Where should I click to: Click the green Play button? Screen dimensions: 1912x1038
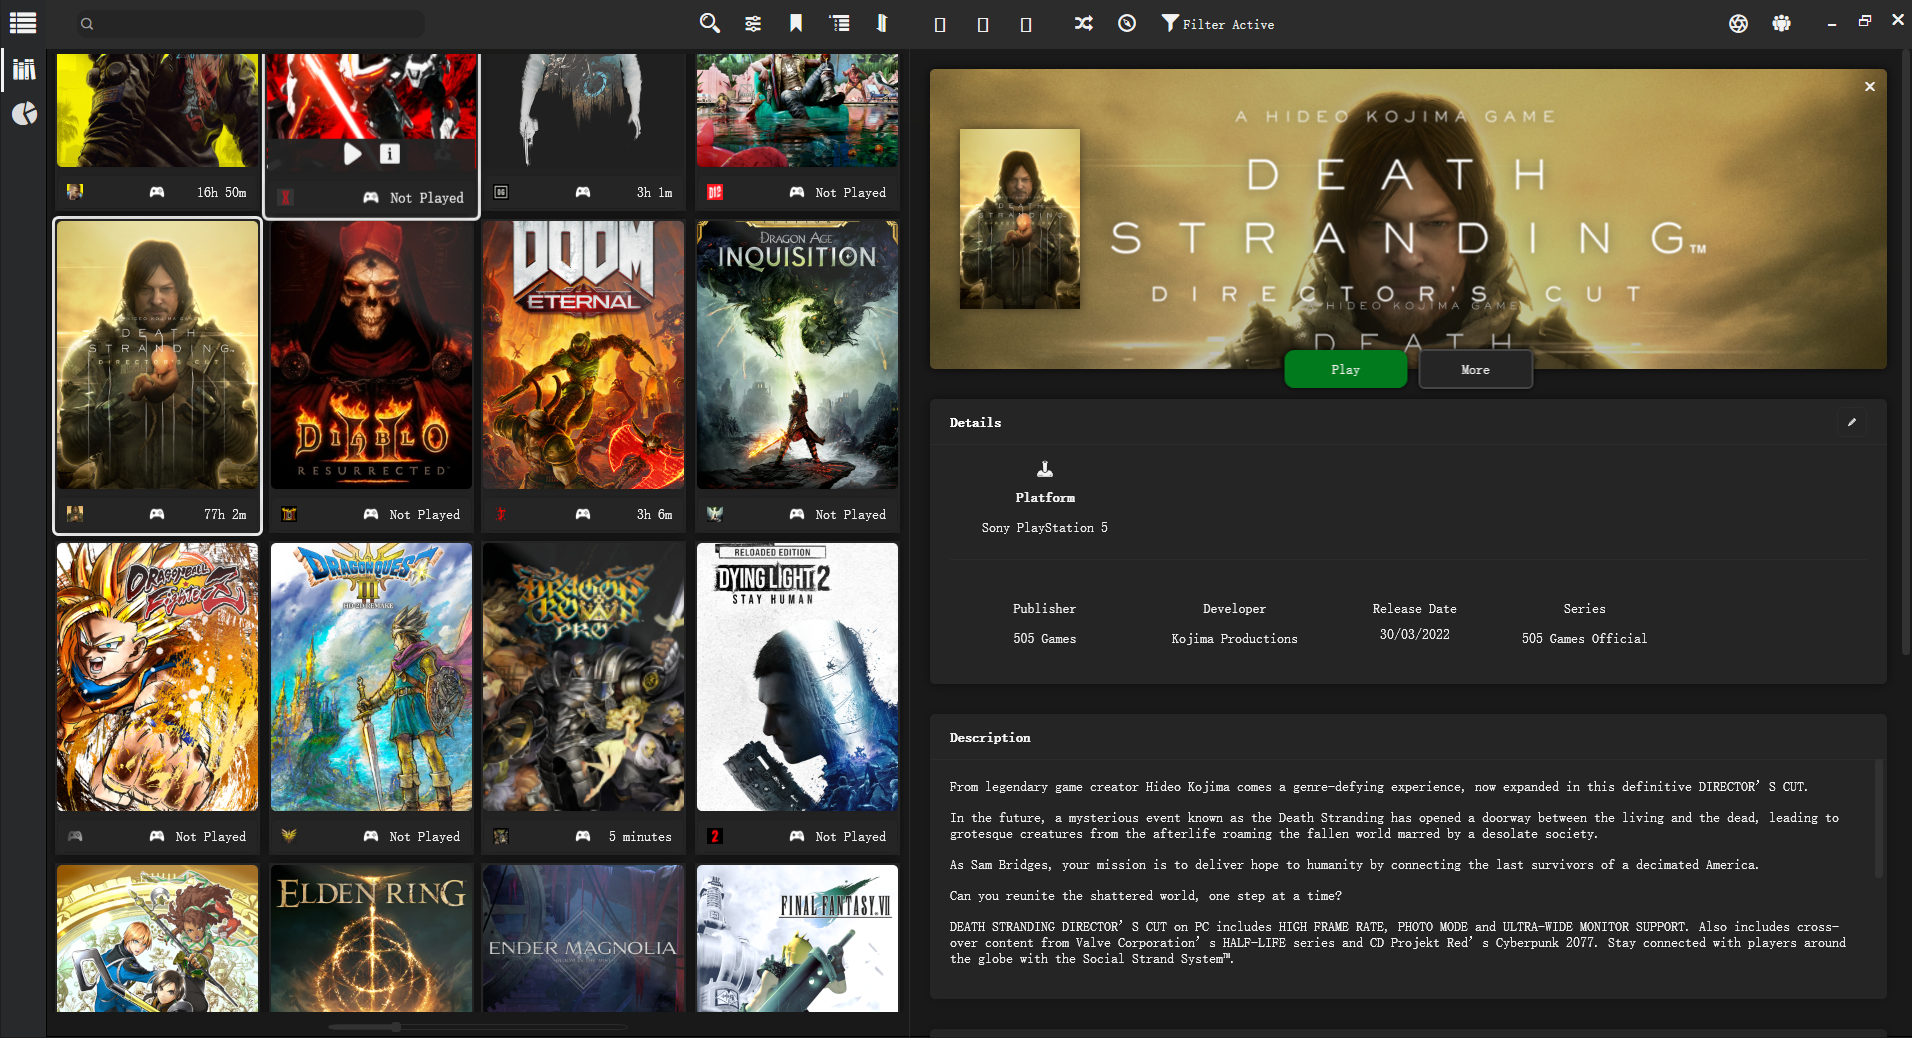tap(1345, 370)
